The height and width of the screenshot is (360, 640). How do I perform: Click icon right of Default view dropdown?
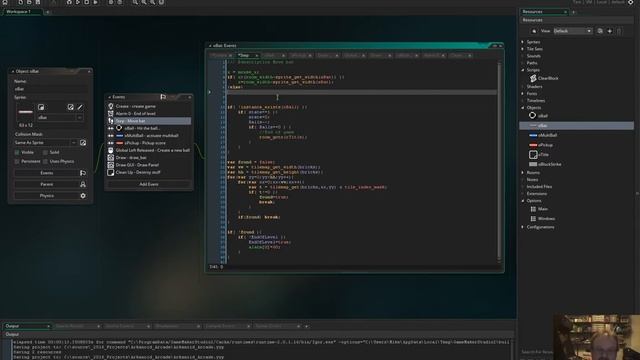(x=600, y=31)
